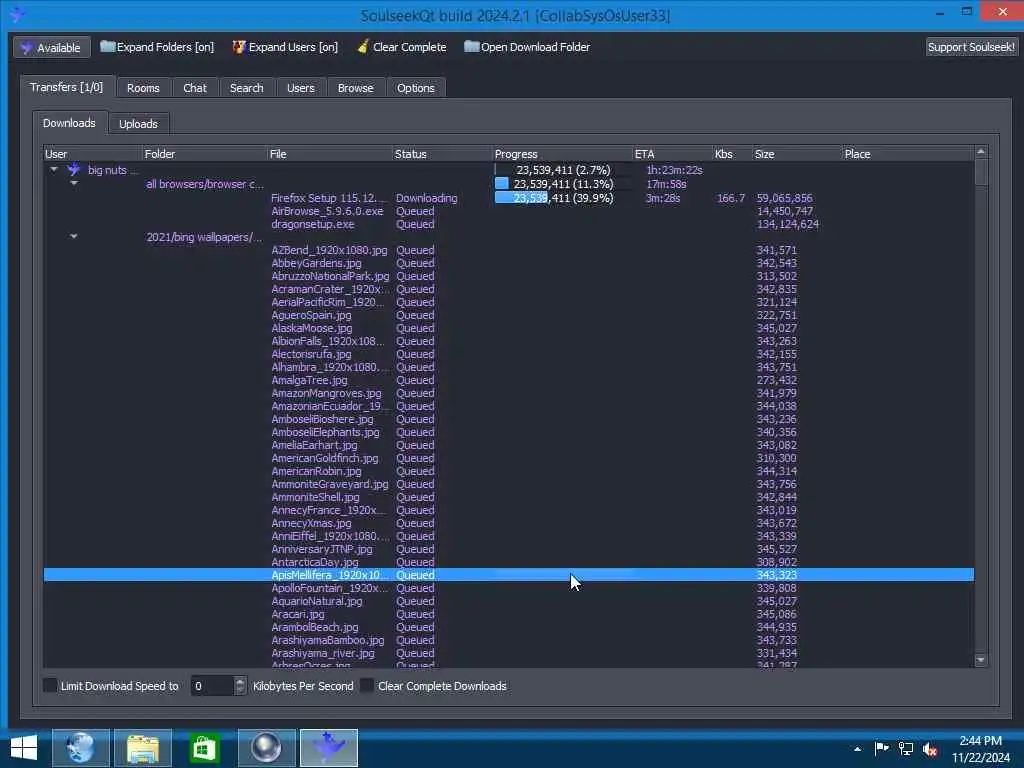Select the Firefox Setup 115.12 file row
The width and height of the screenshot is (1024, 768).
tap(508, 198)
